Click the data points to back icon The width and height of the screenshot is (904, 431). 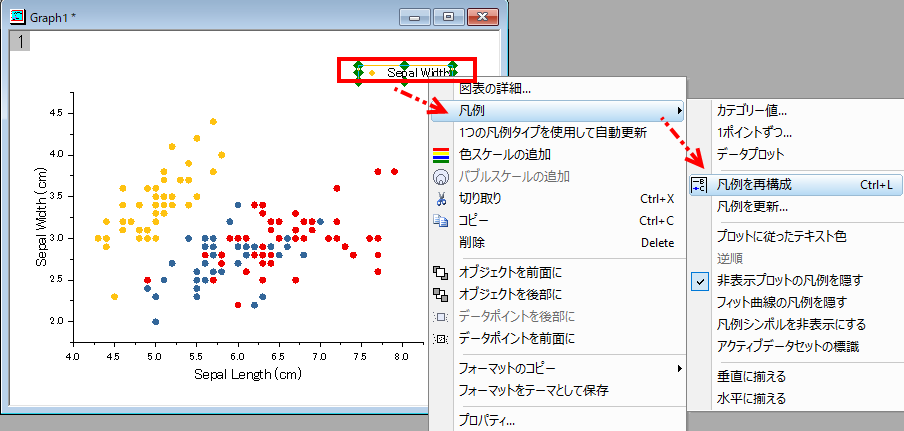[441, 316]
